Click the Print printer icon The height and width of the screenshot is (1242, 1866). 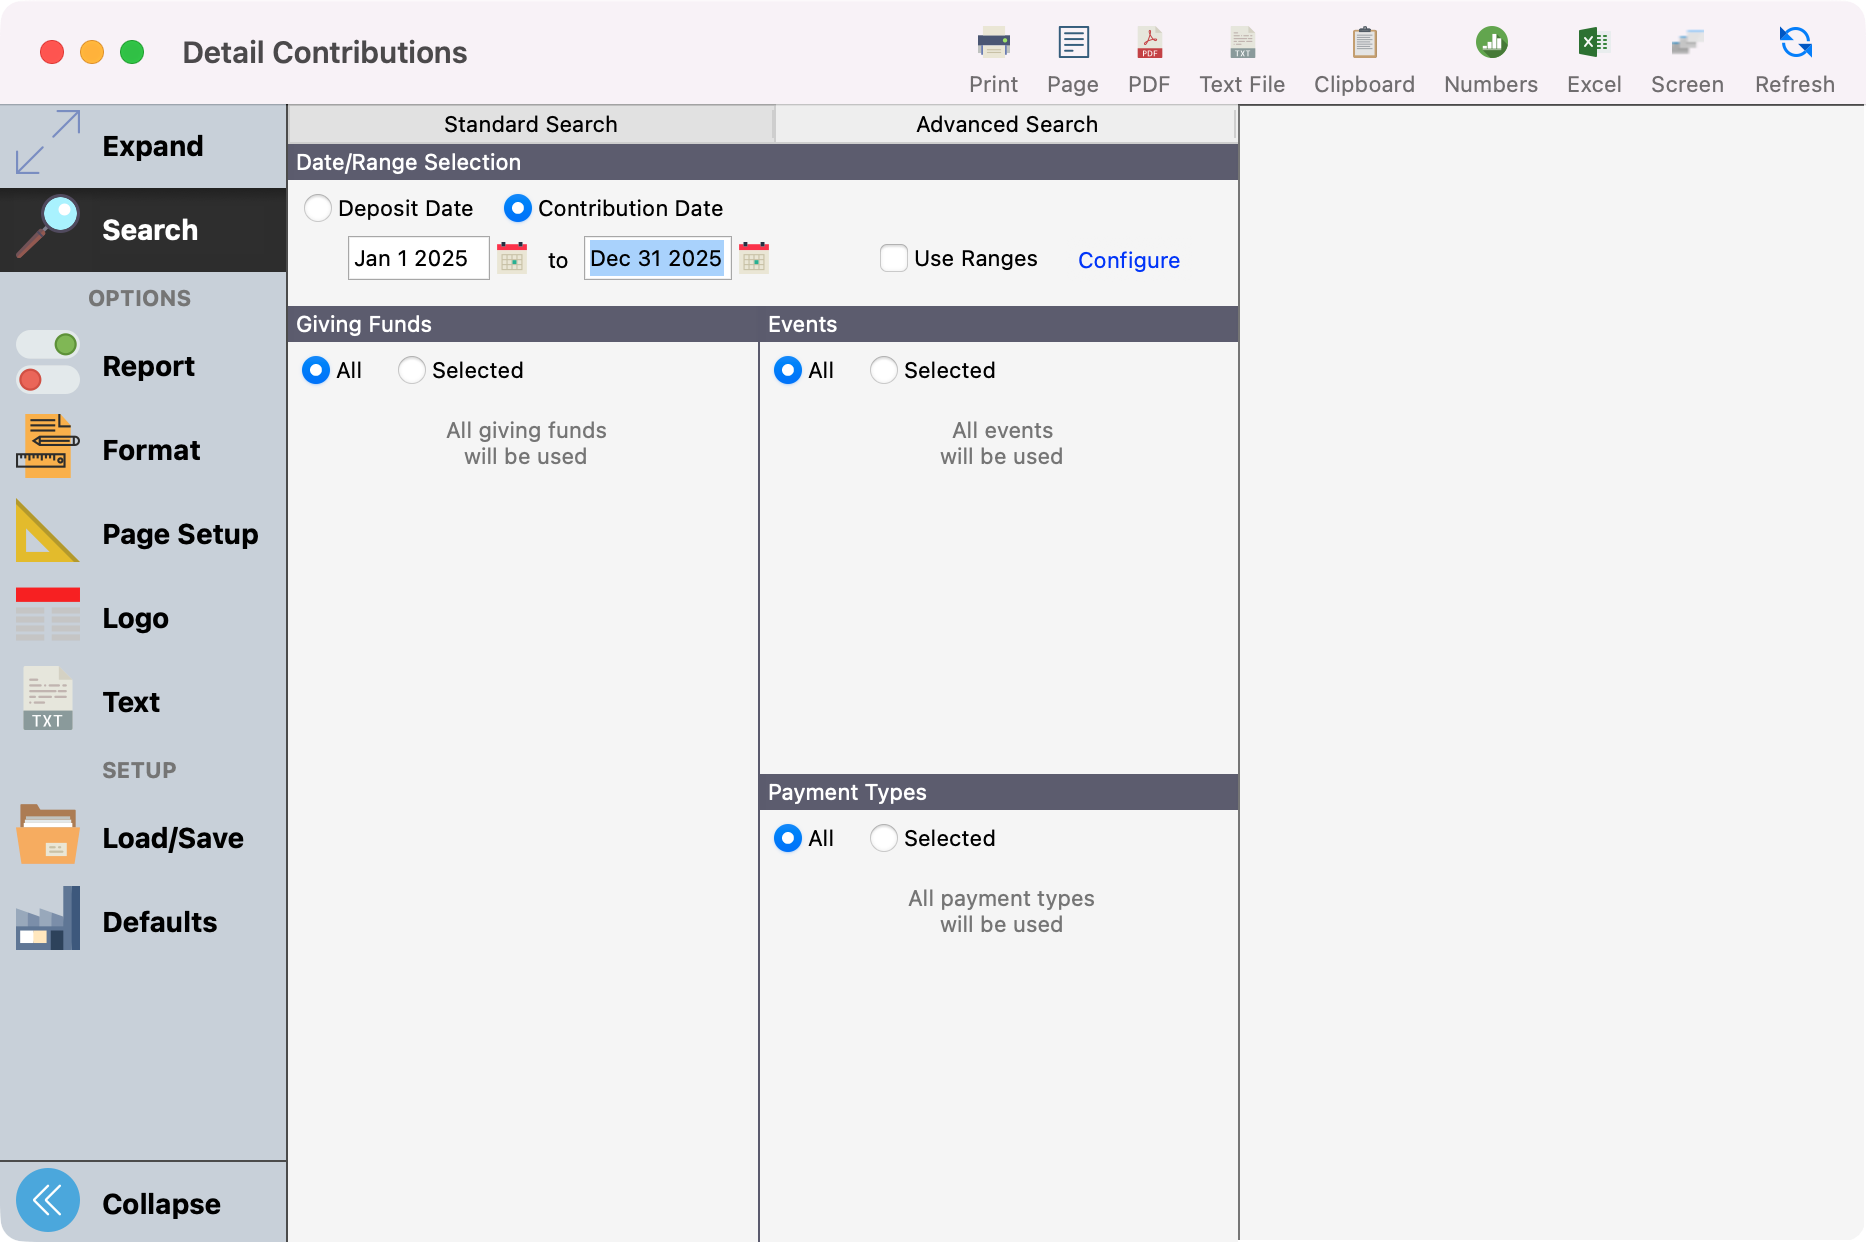point(993,43)
